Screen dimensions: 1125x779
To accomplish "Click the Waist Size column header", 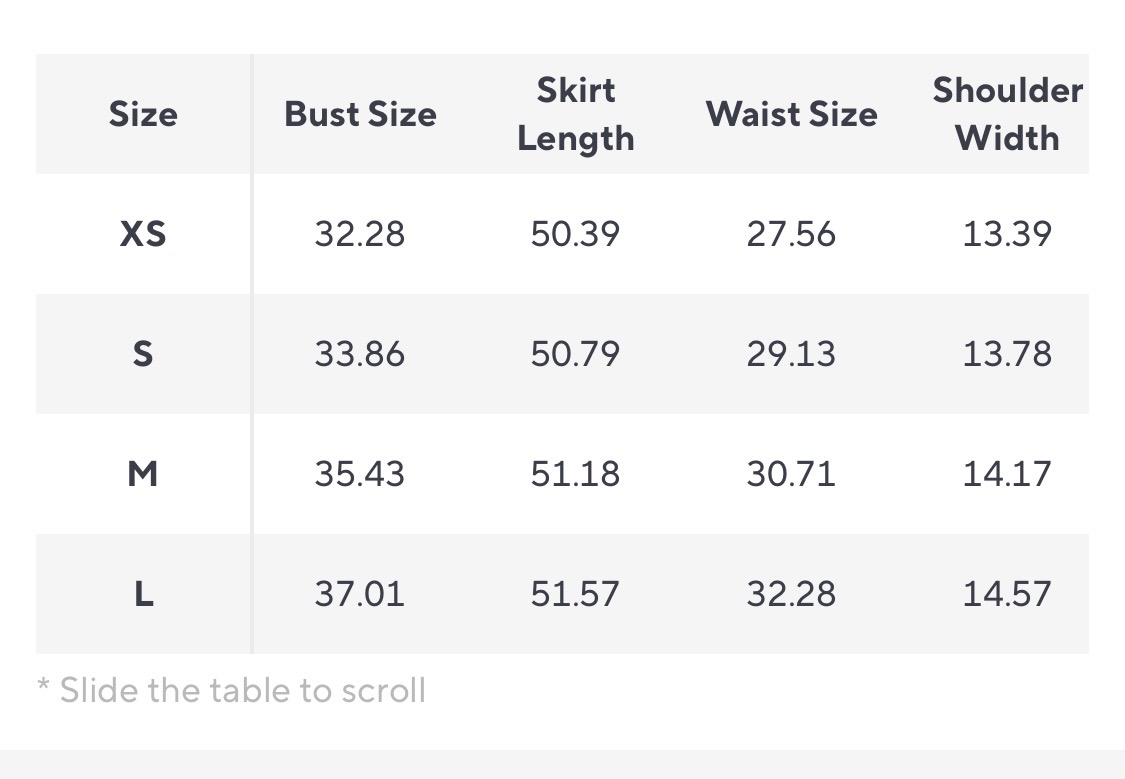I will coord(791,114).
